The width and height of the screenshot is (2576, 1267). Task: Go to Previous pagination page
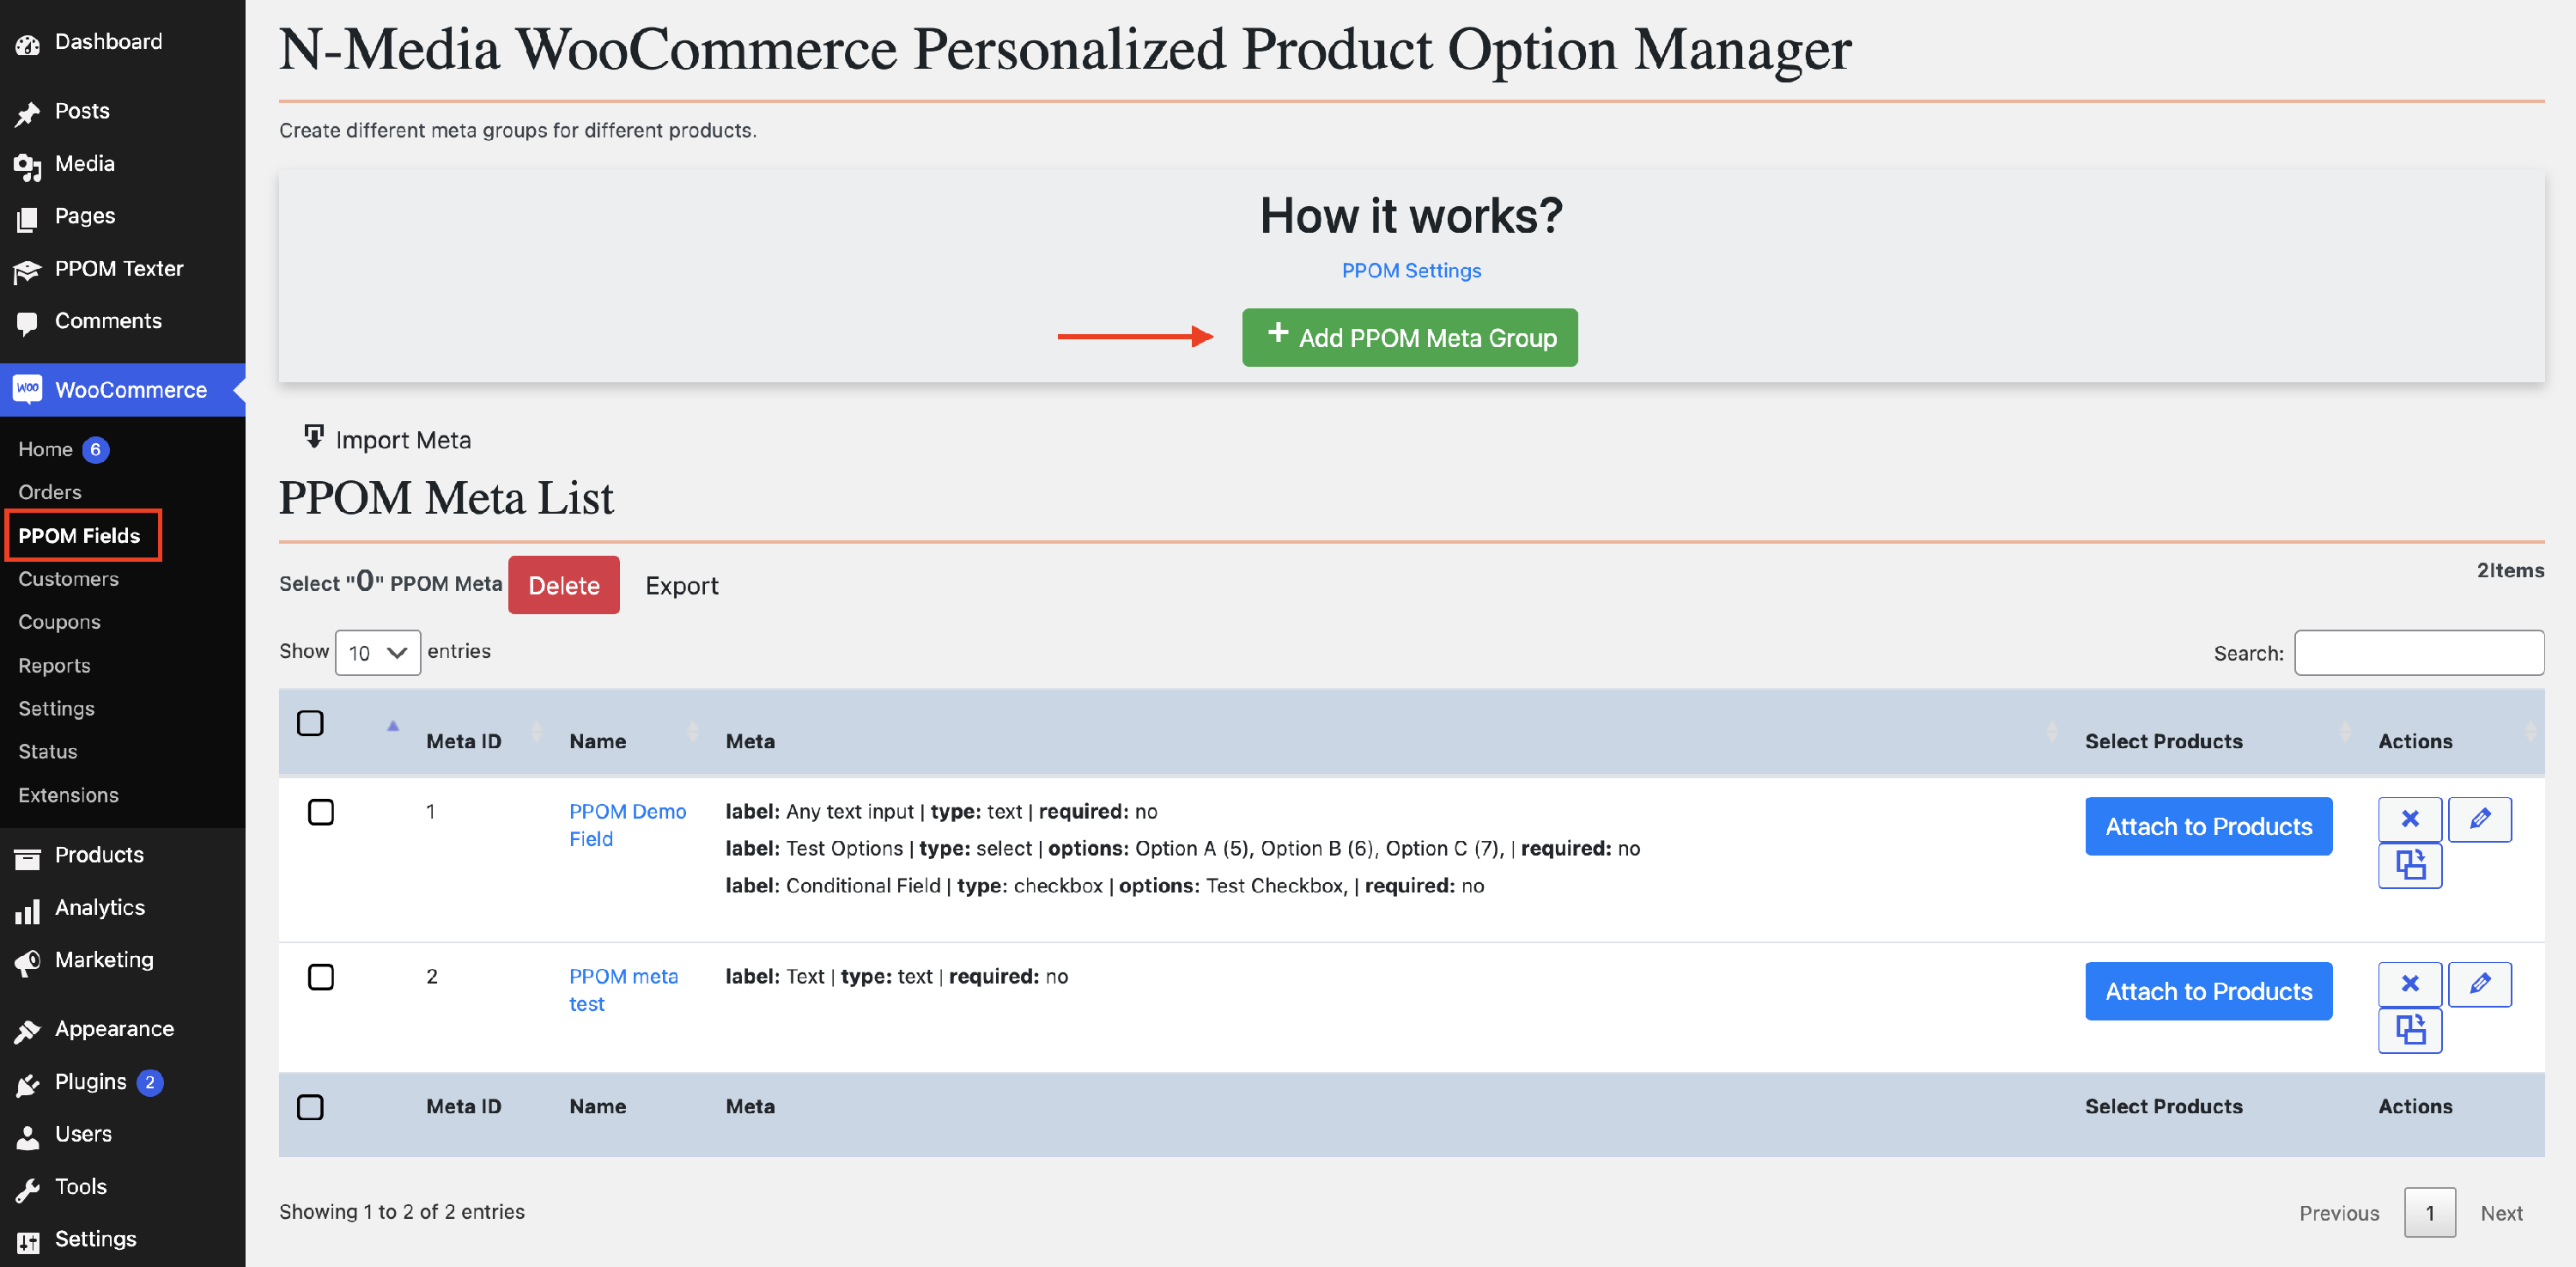(2339, 1213)
